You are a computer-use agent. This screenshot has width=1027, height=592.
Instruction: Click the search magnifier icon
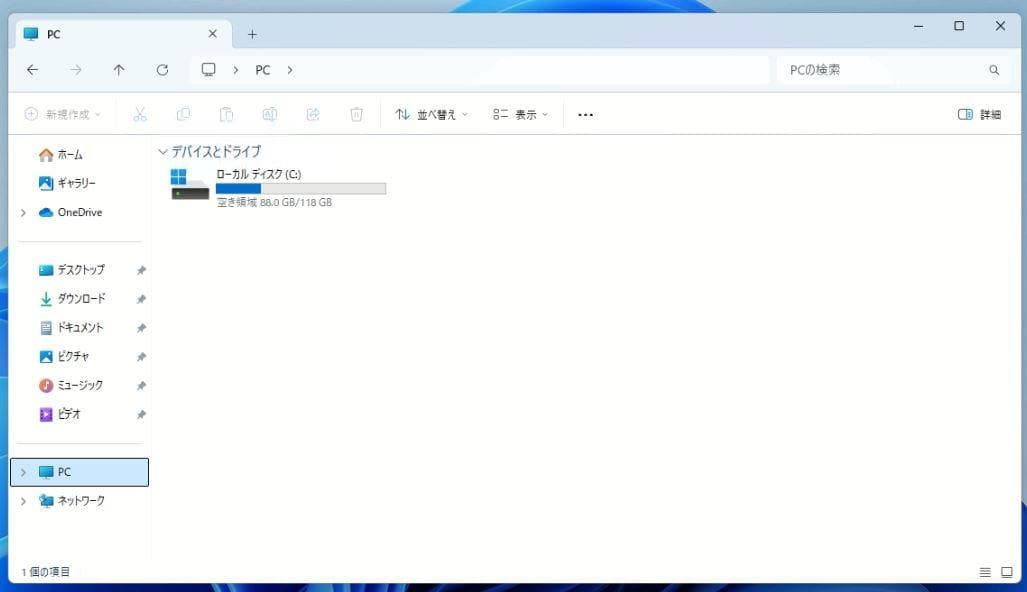click(993, 70)
